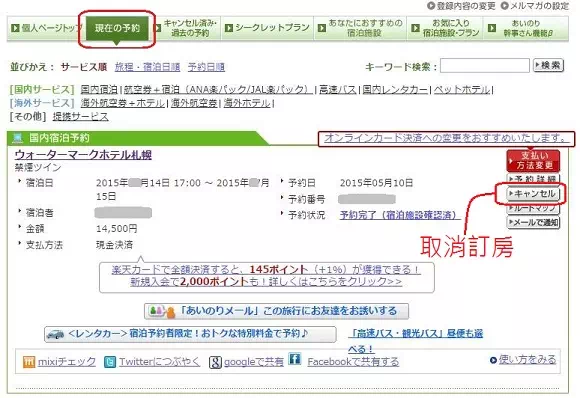Click 予約詳細 button
Viewport: 580px width, 398px height.
point(533,178)
